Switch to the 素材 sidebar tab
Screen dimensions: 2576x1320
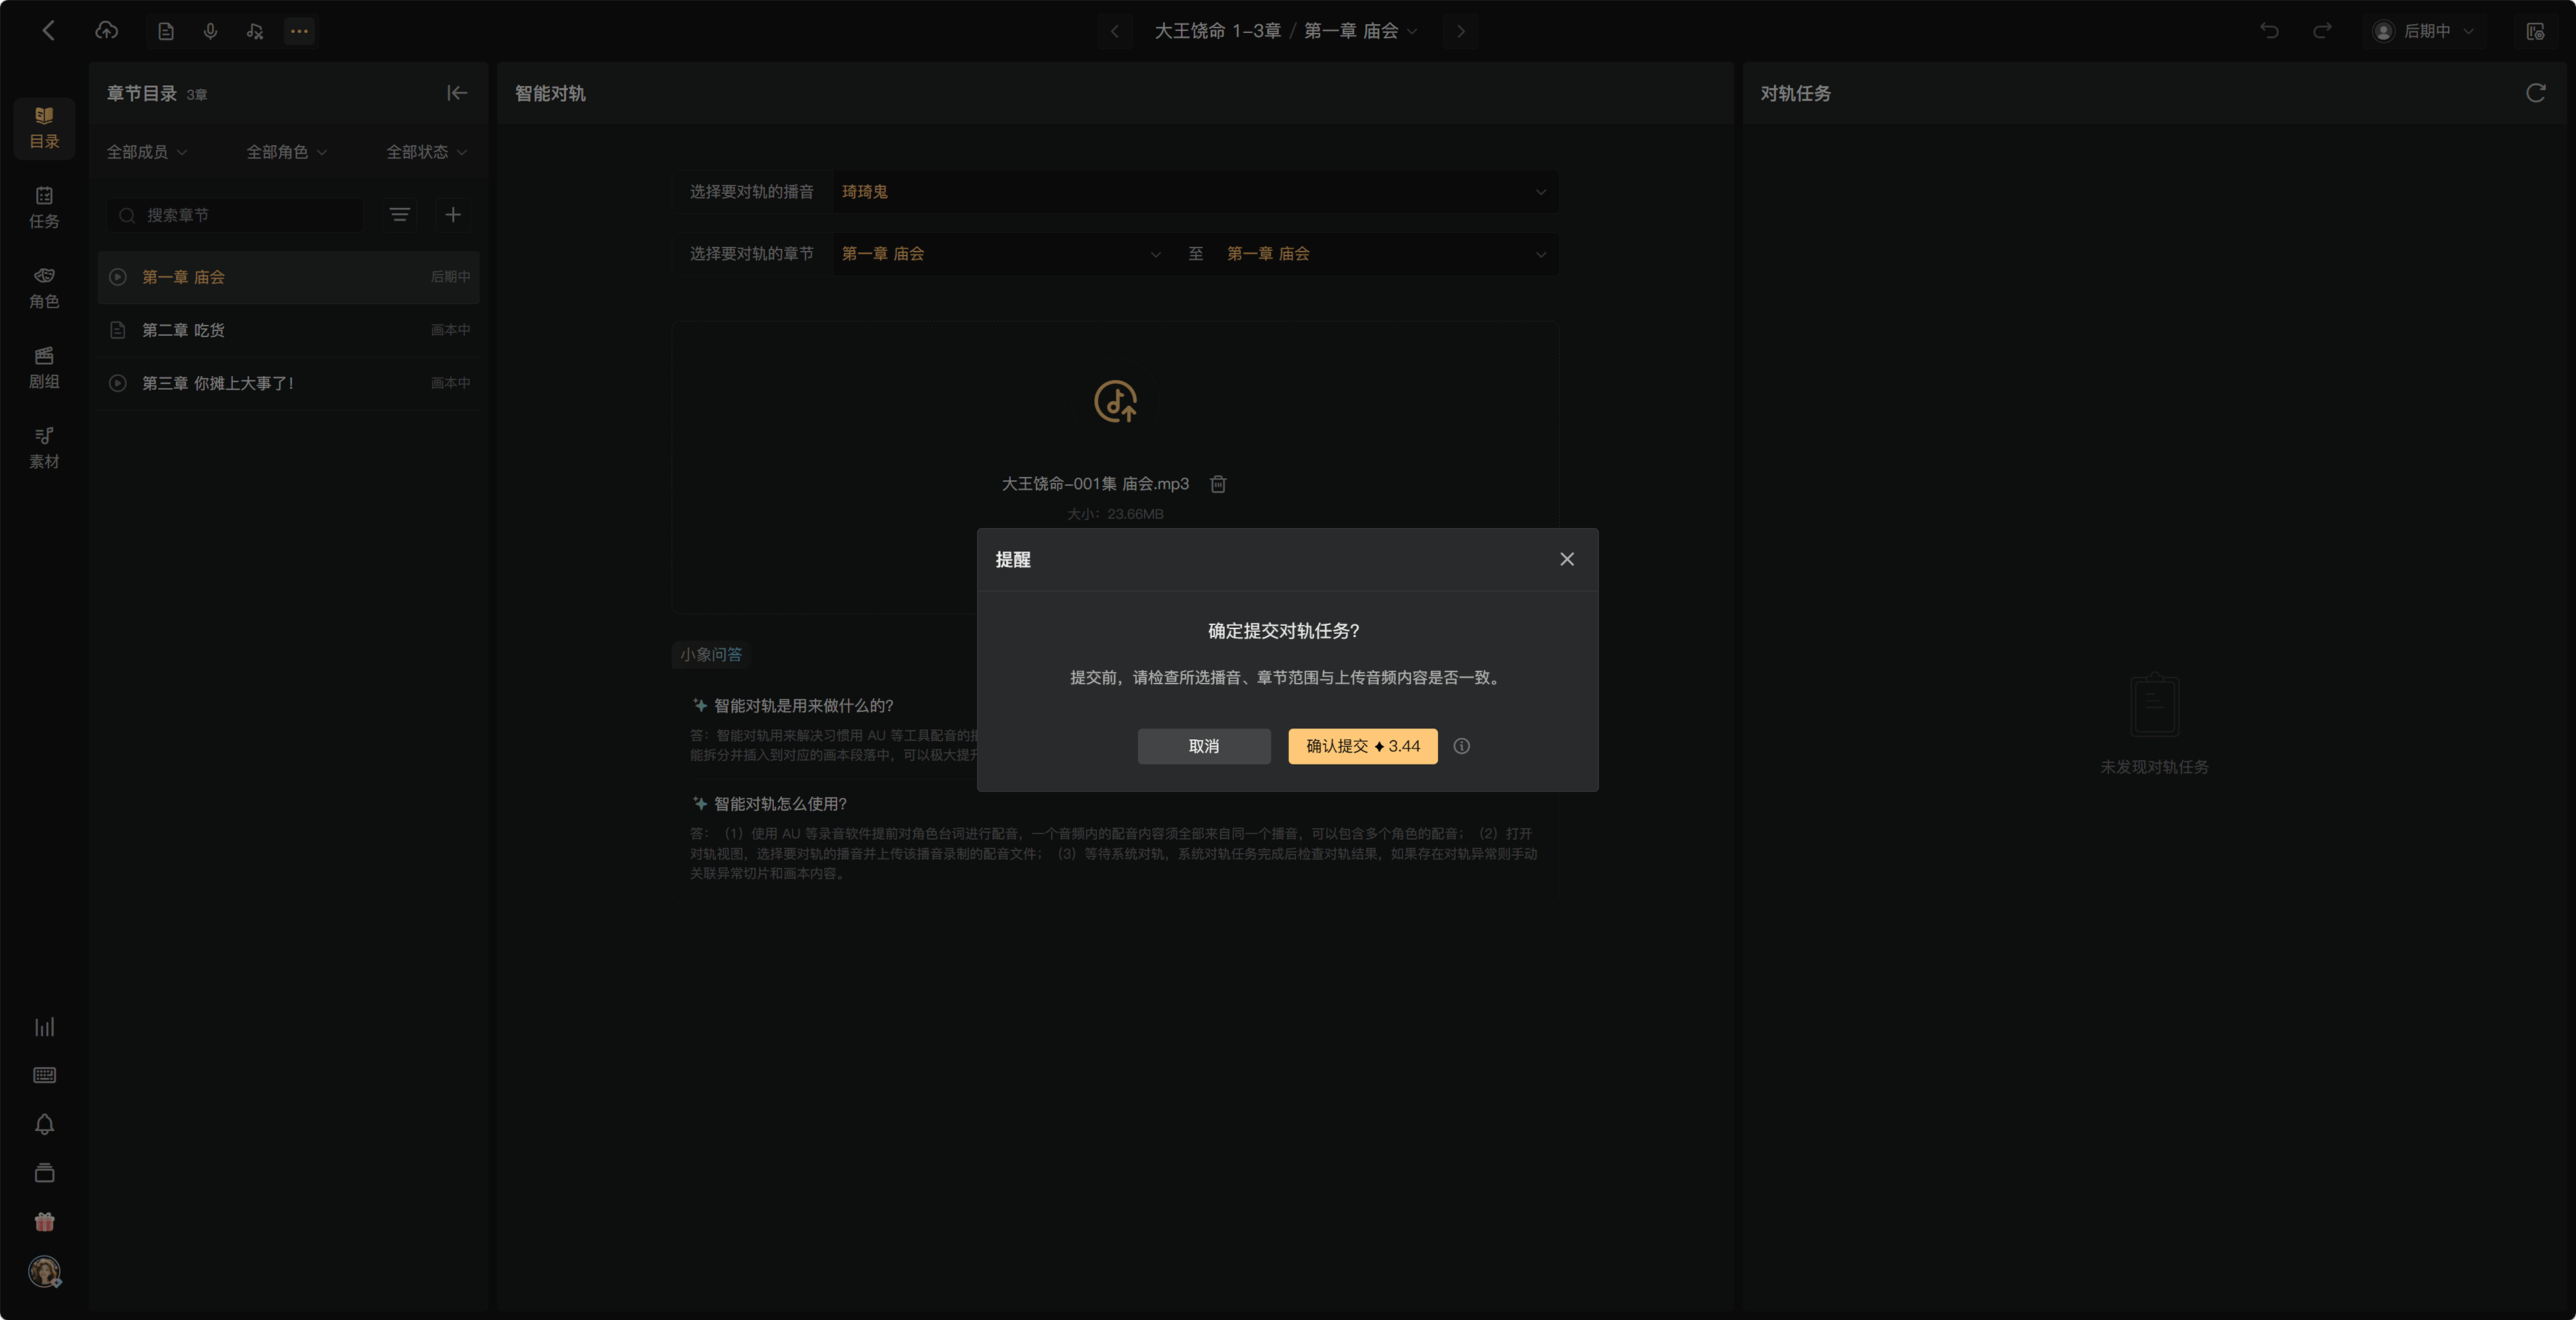pyautogui.click(x=44, y=448)
